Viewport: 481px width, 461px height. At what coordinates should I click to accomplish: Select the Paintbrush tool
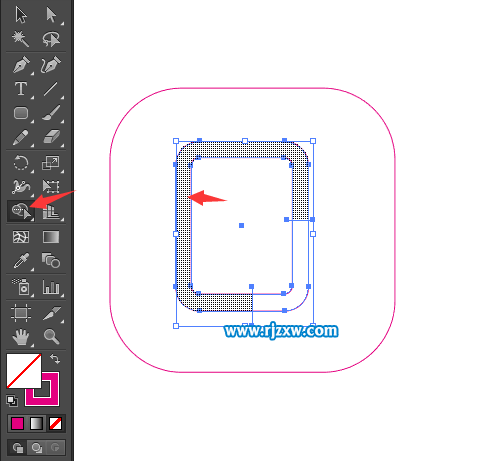(51, 113)
